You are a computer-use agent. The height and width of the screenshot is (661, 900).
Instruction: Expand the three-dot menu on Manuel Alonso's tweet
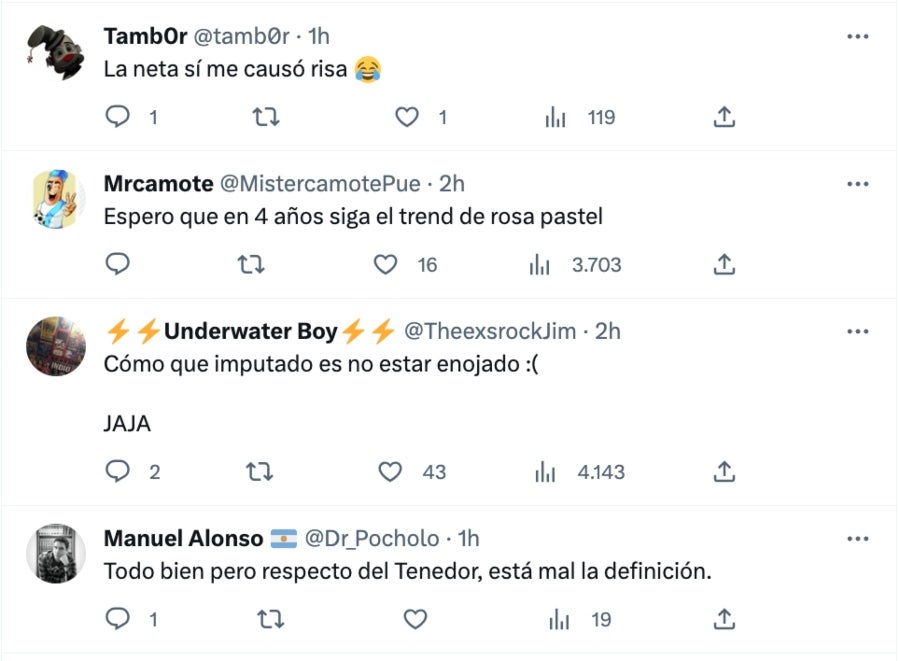coord(857,539)
